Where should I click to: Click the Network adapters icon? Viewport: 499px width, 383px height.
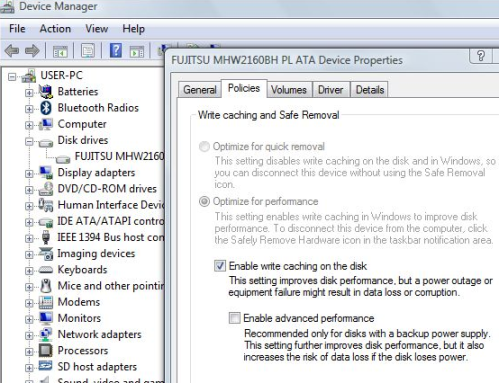(46, 334)
